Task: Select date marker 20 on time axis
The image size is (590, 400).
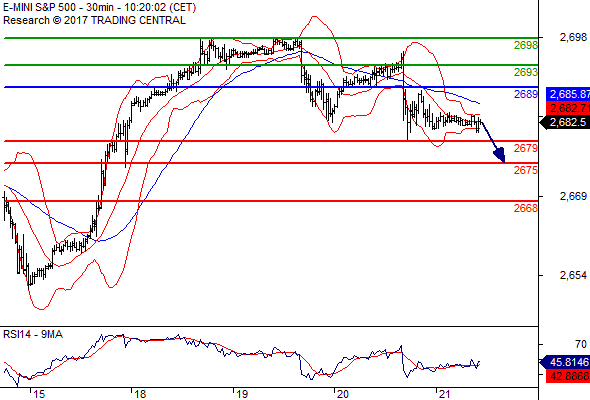Action: (343, 394)
